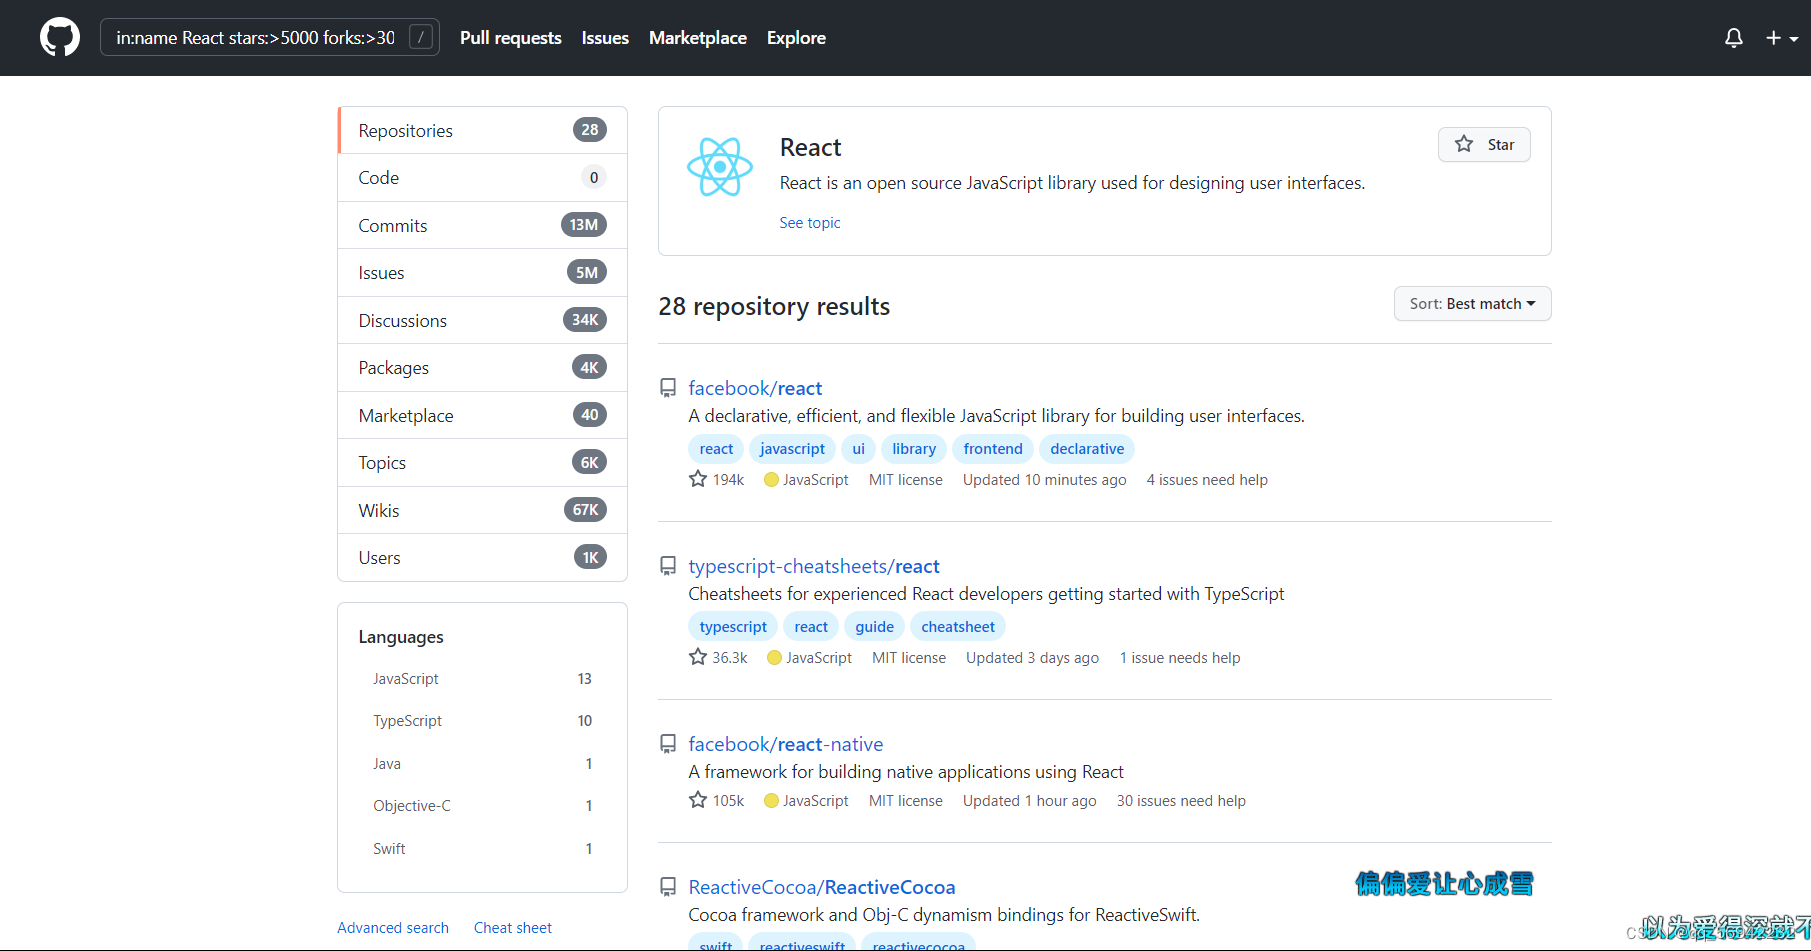Image resolution: width=1811 pixels, height=951 pixels.
Task: Click repo icon beside typescript-cheatsheets/react
Action: pyautogui.click(x=668, y=566)
